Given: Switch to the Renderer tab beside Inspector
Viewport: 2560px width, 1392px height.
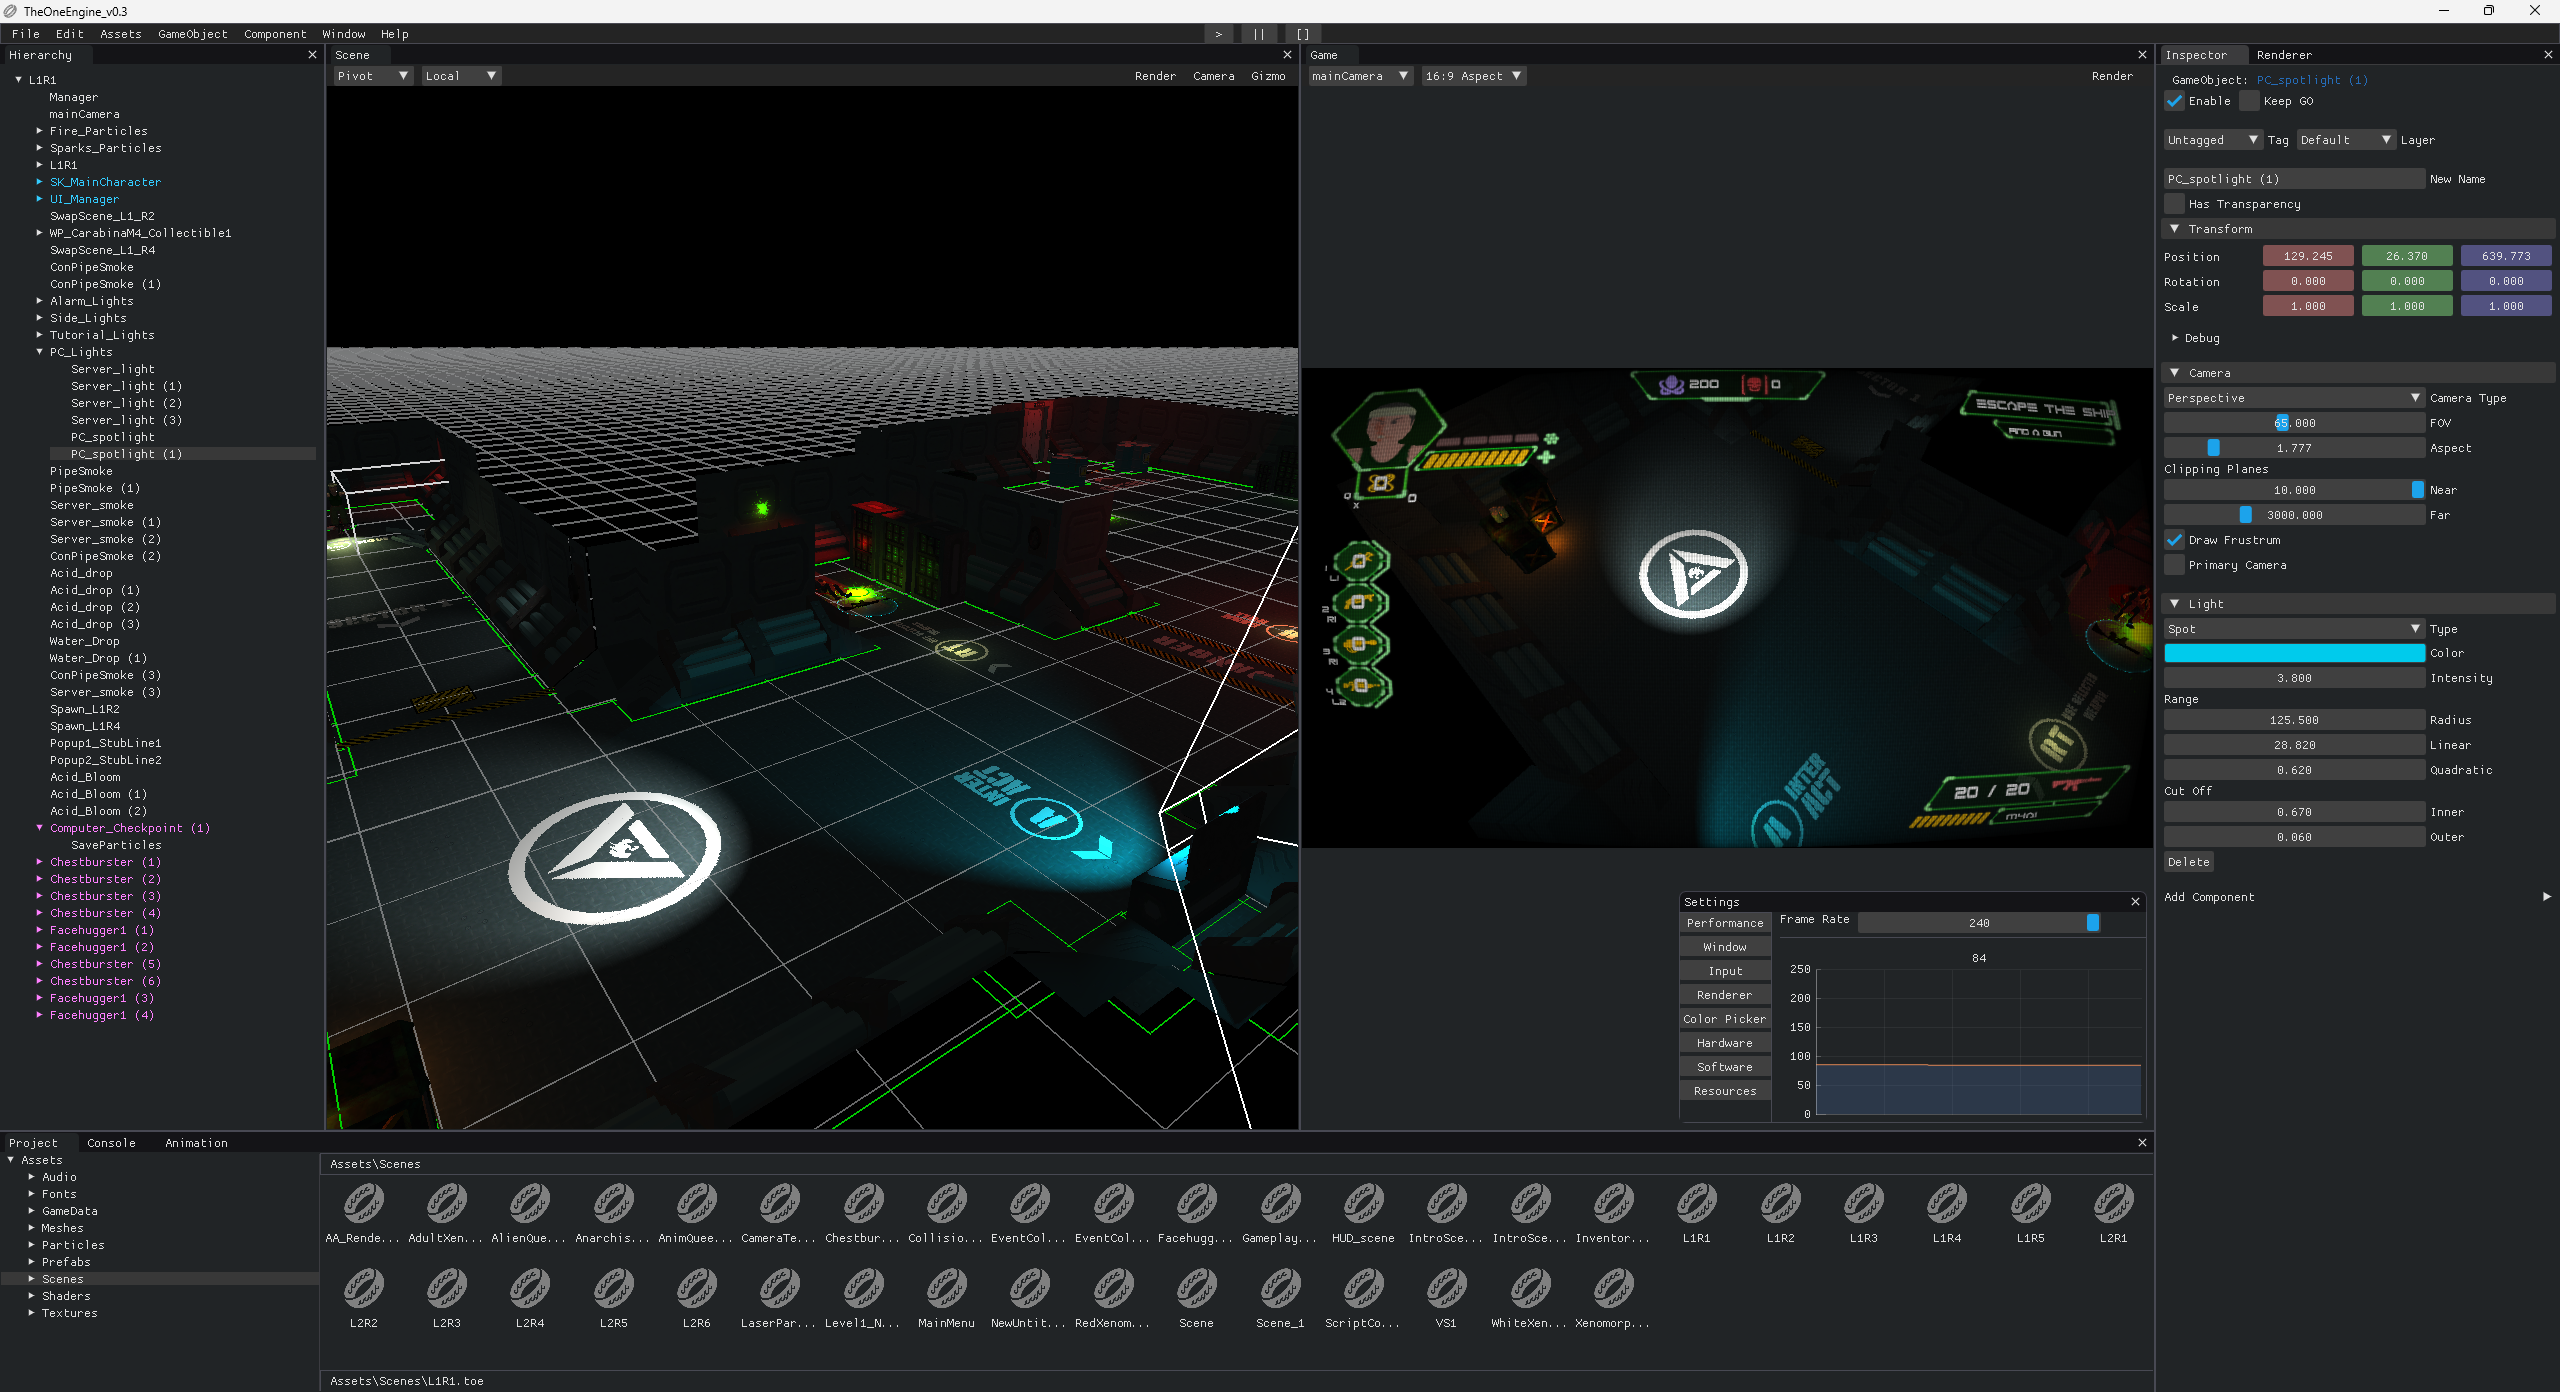Looking at the screenshot, I should 2284,55.
